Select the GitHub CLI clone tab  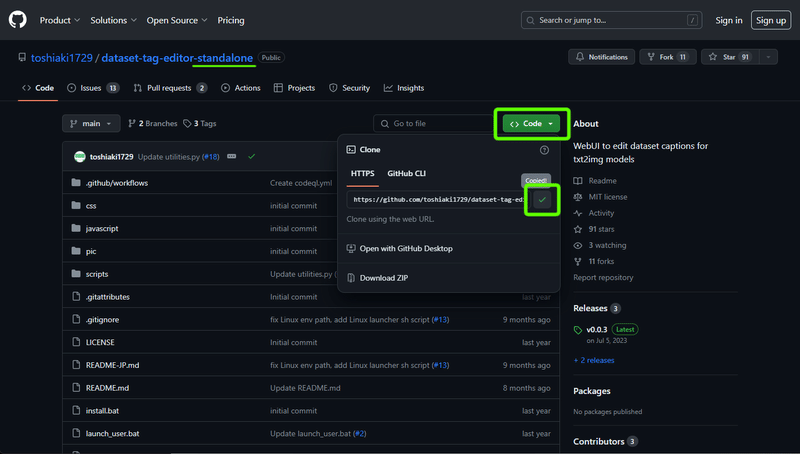point(406,173)
